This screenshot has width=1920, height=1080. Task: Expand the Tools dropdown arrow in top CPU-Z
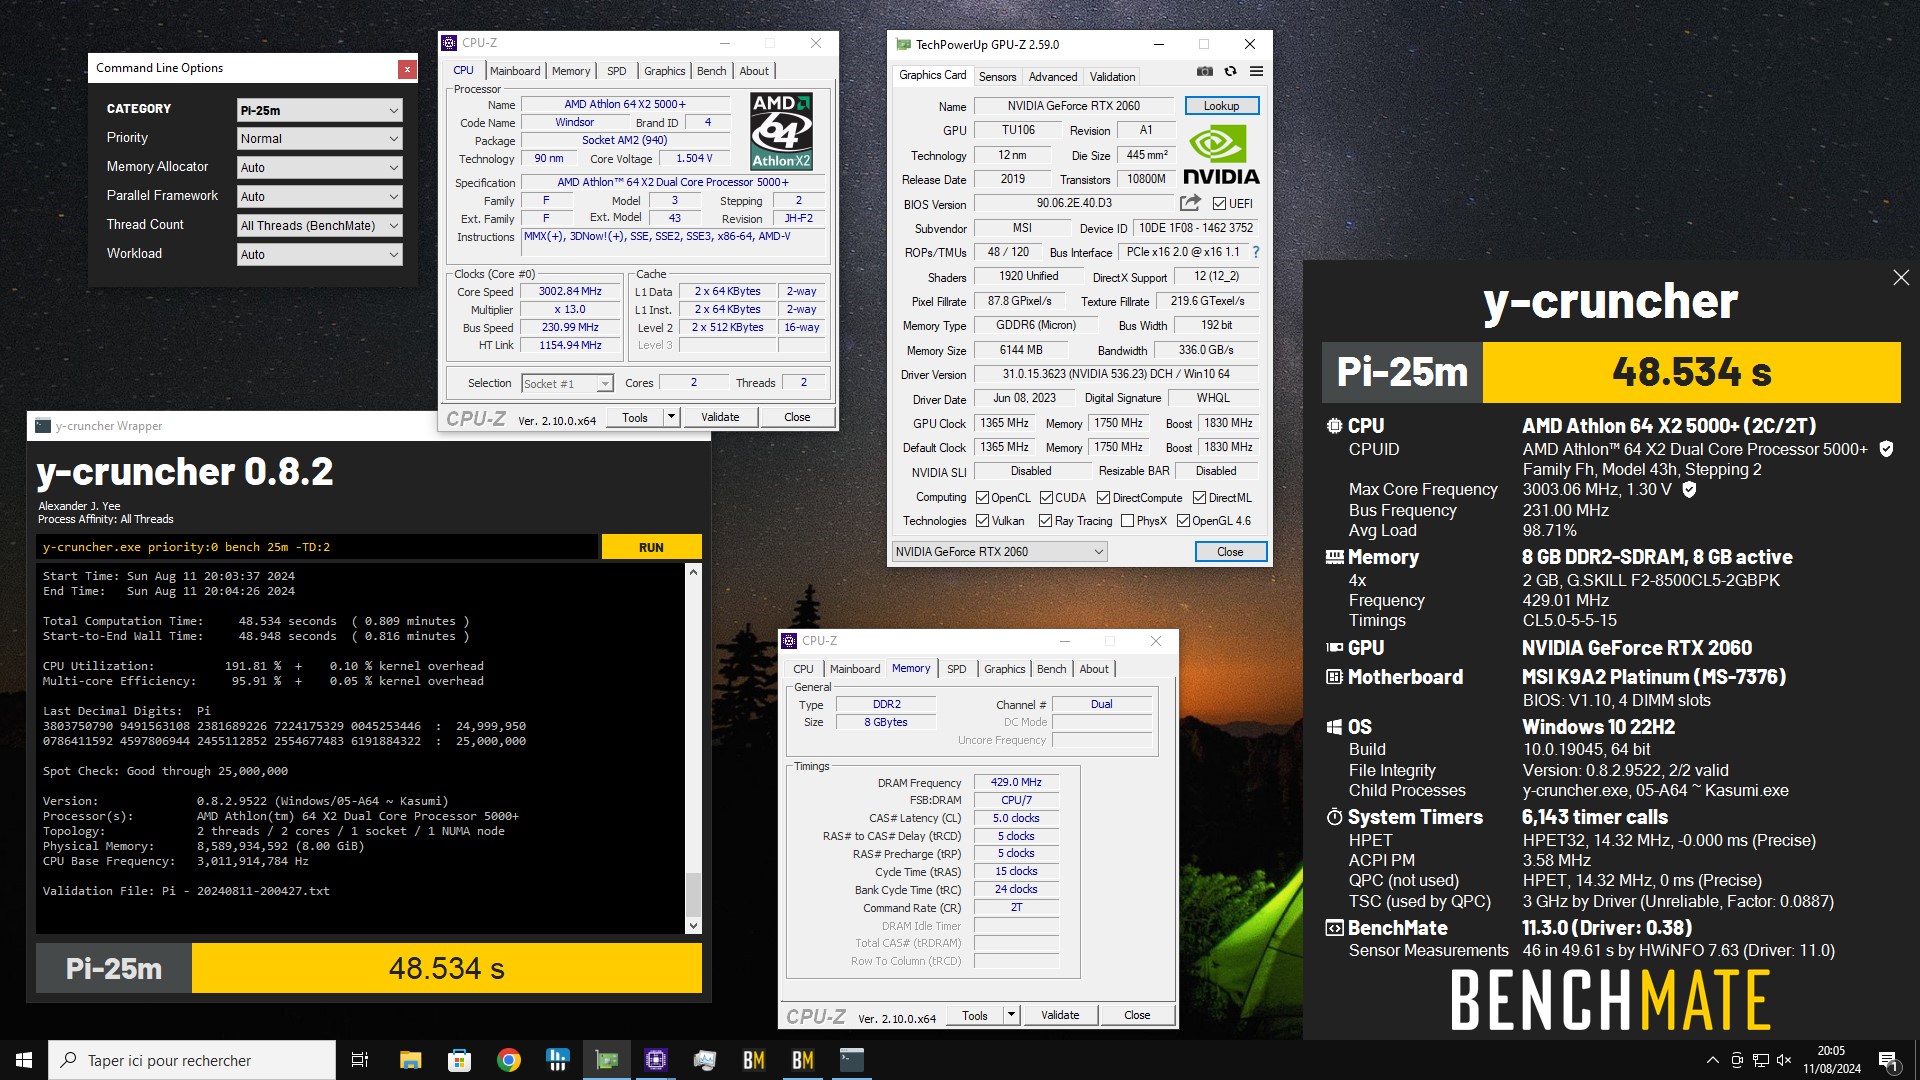pos(672,417)
